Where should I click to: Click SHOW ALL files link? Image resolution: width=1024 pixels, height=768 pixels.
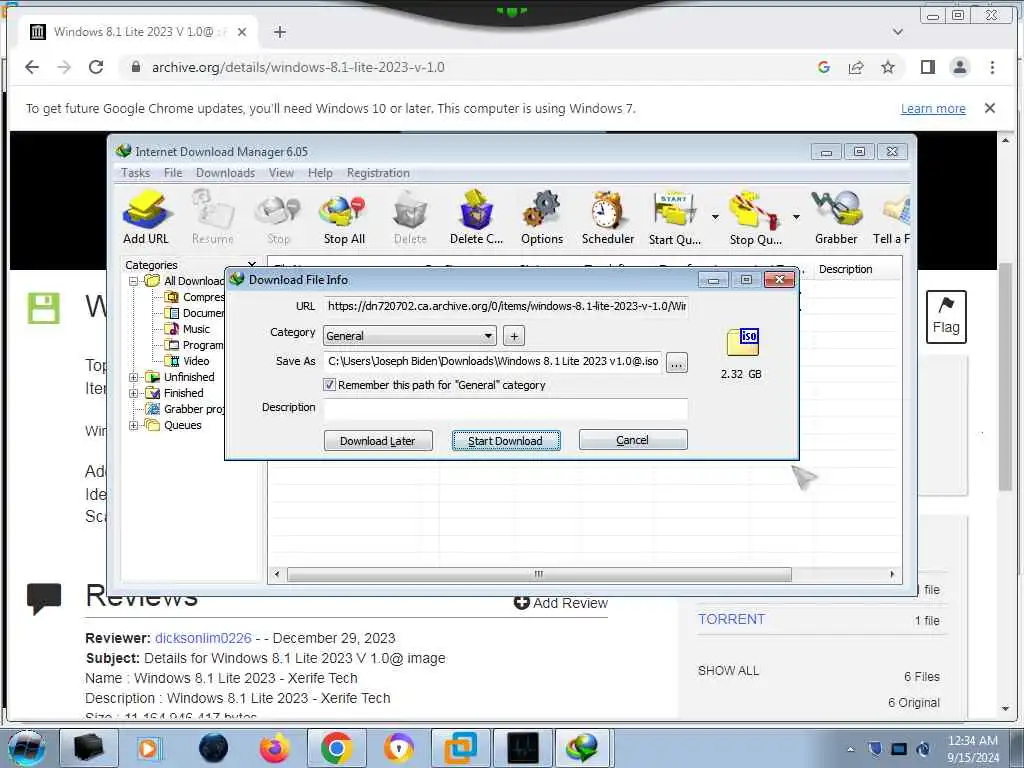[x=728, y=671]
